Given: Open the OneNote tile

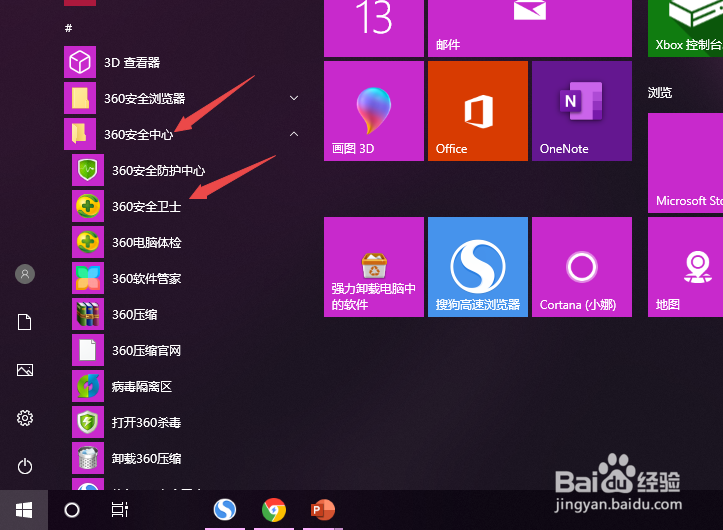Looking at the screenshot, I should pyautogui.click(x=582, y=111).
